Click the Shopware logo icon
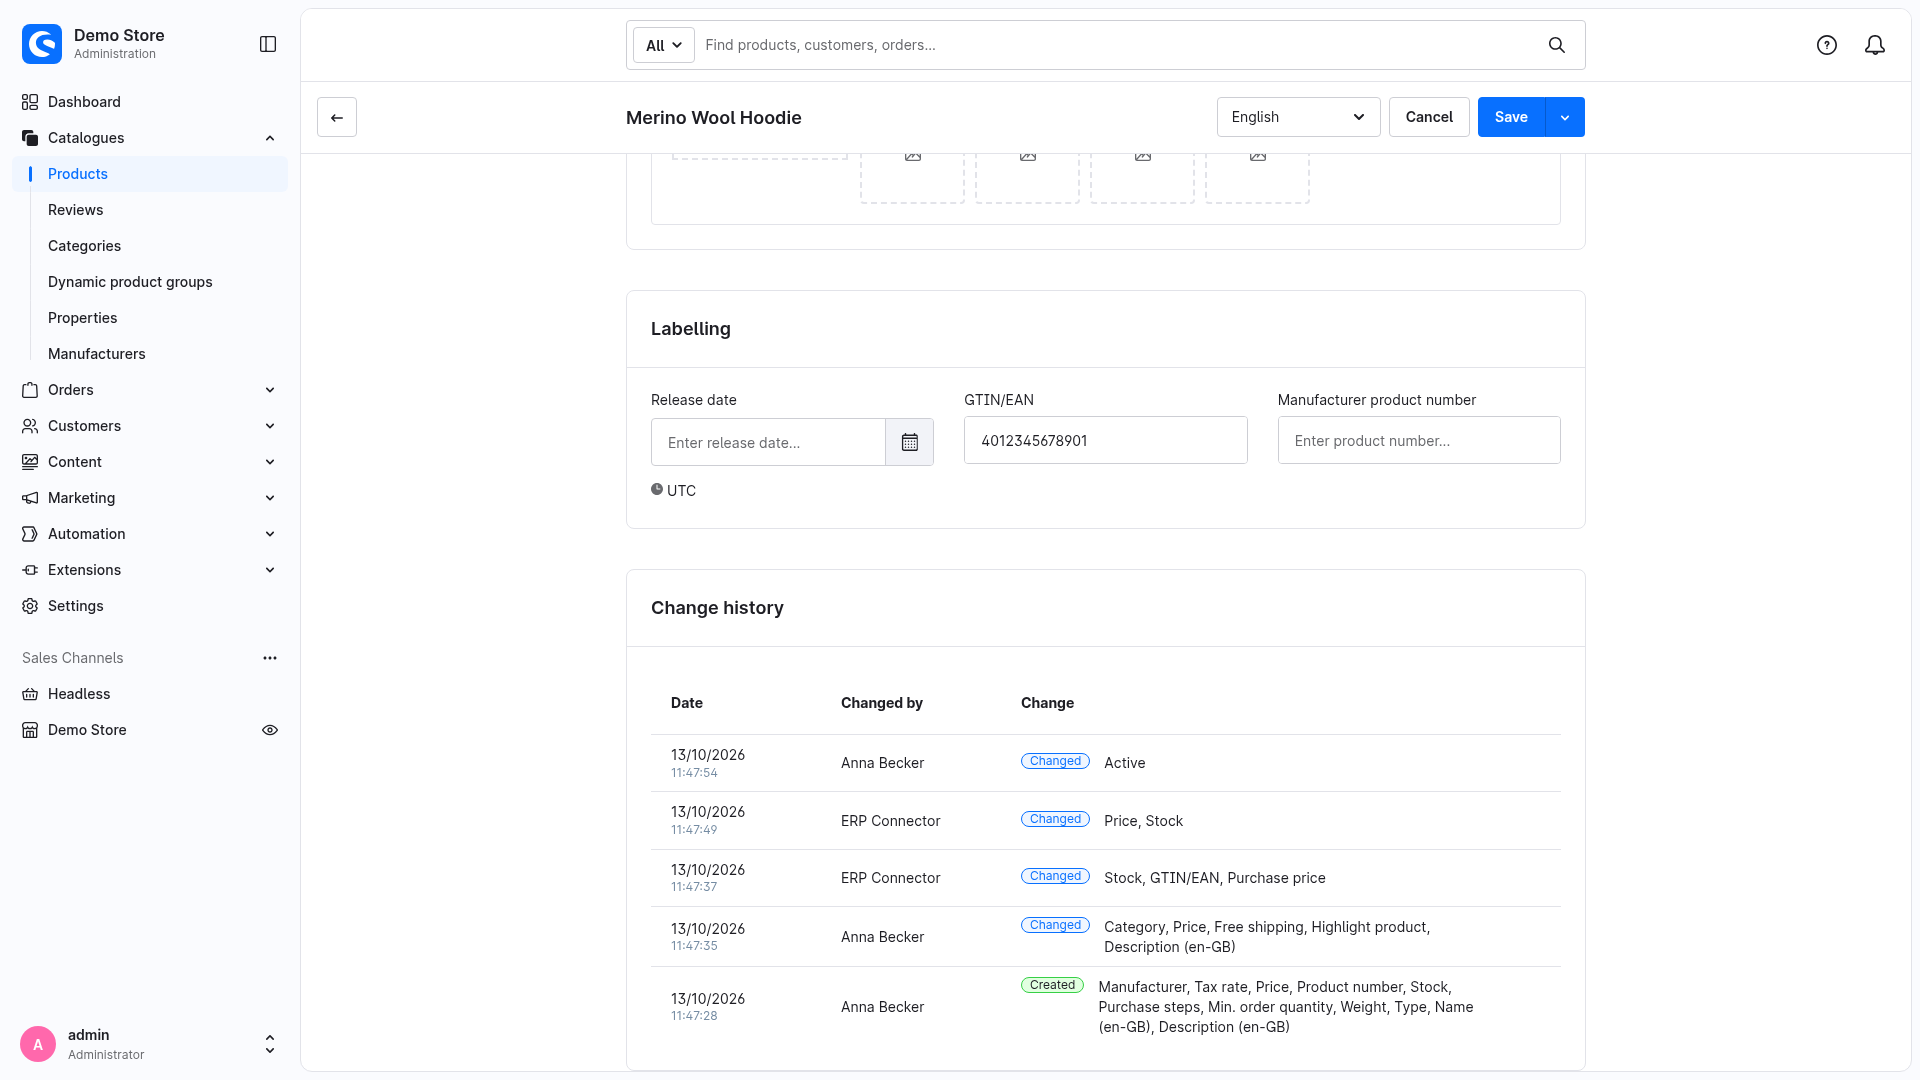Viewport: 1920px width, 1080px height. tap(42, 44)
